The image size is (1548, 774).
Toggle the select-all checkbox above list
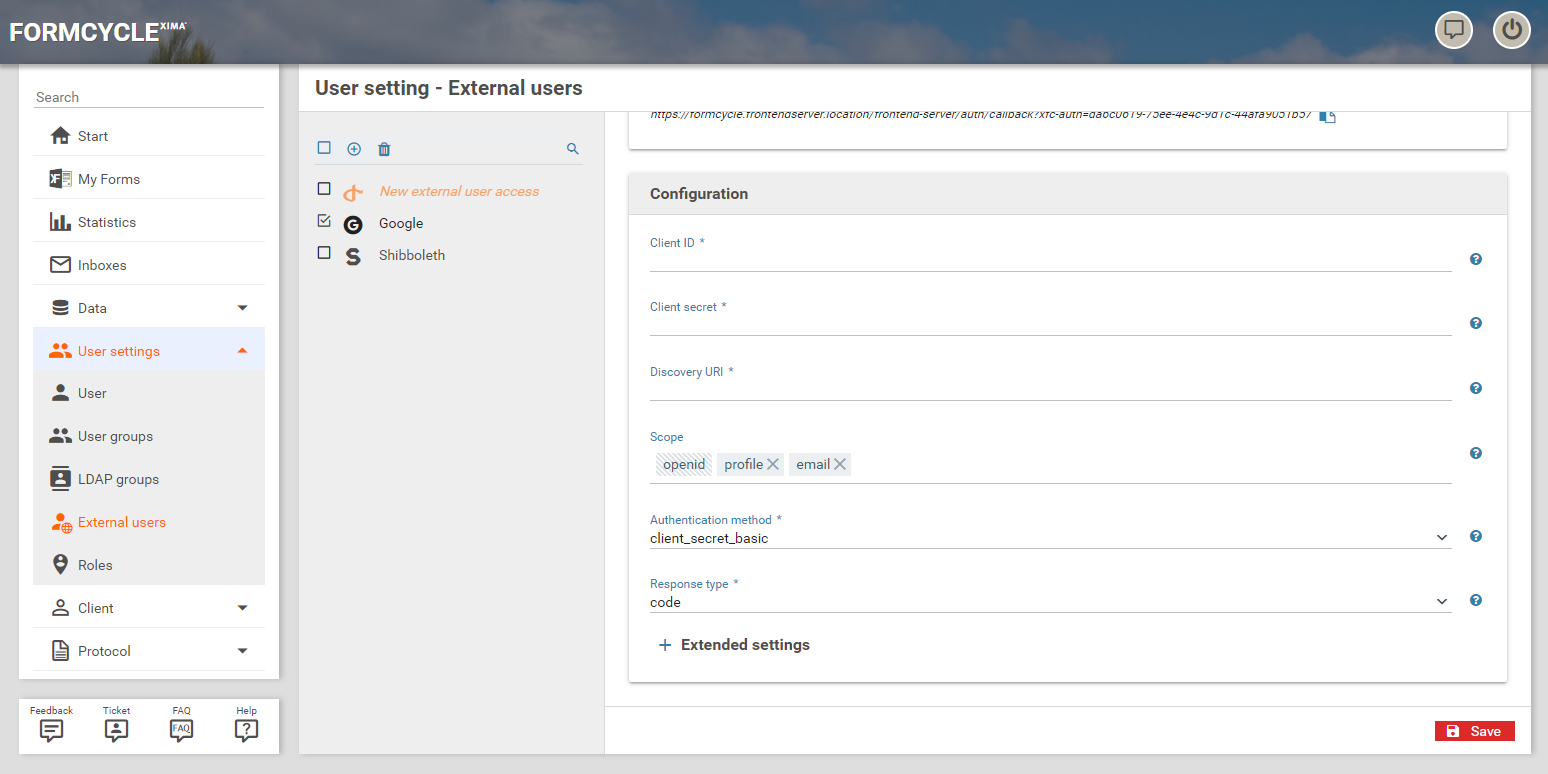324,148
